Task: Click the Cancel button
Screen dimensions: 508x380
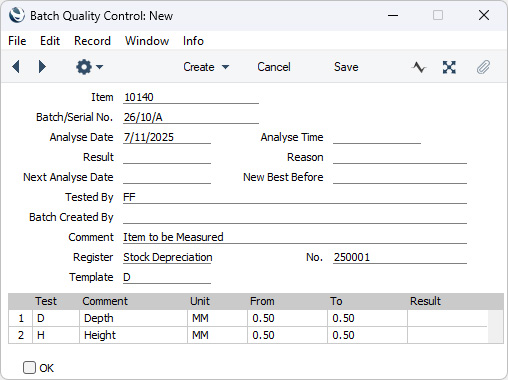Action: [x=274, y=67]
